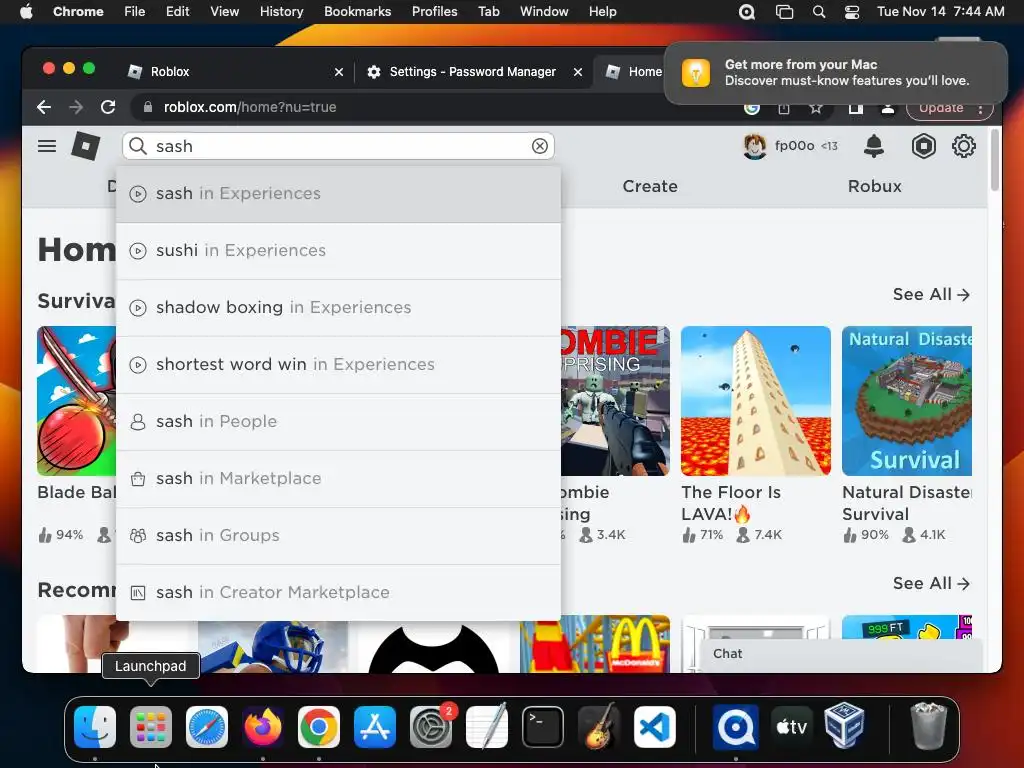
Task: Open Finder from the Dock
Action: (x=95, y=727)
